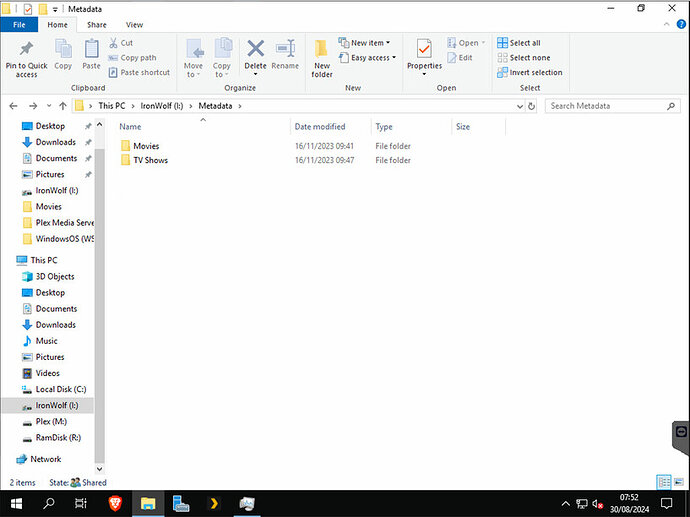Create a New folder from ribbon
This screenshot has width=690, height=517.
coord(322,59)
